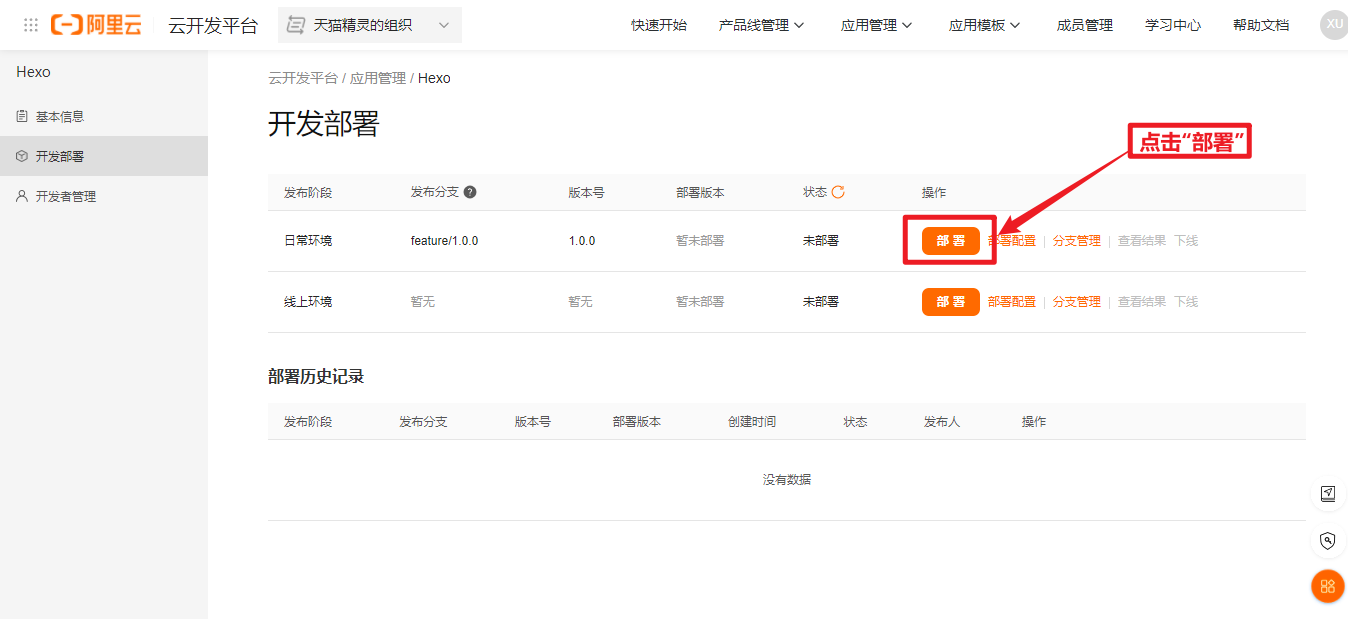Select 开发部署 in the sidebar

click(104, 156)
